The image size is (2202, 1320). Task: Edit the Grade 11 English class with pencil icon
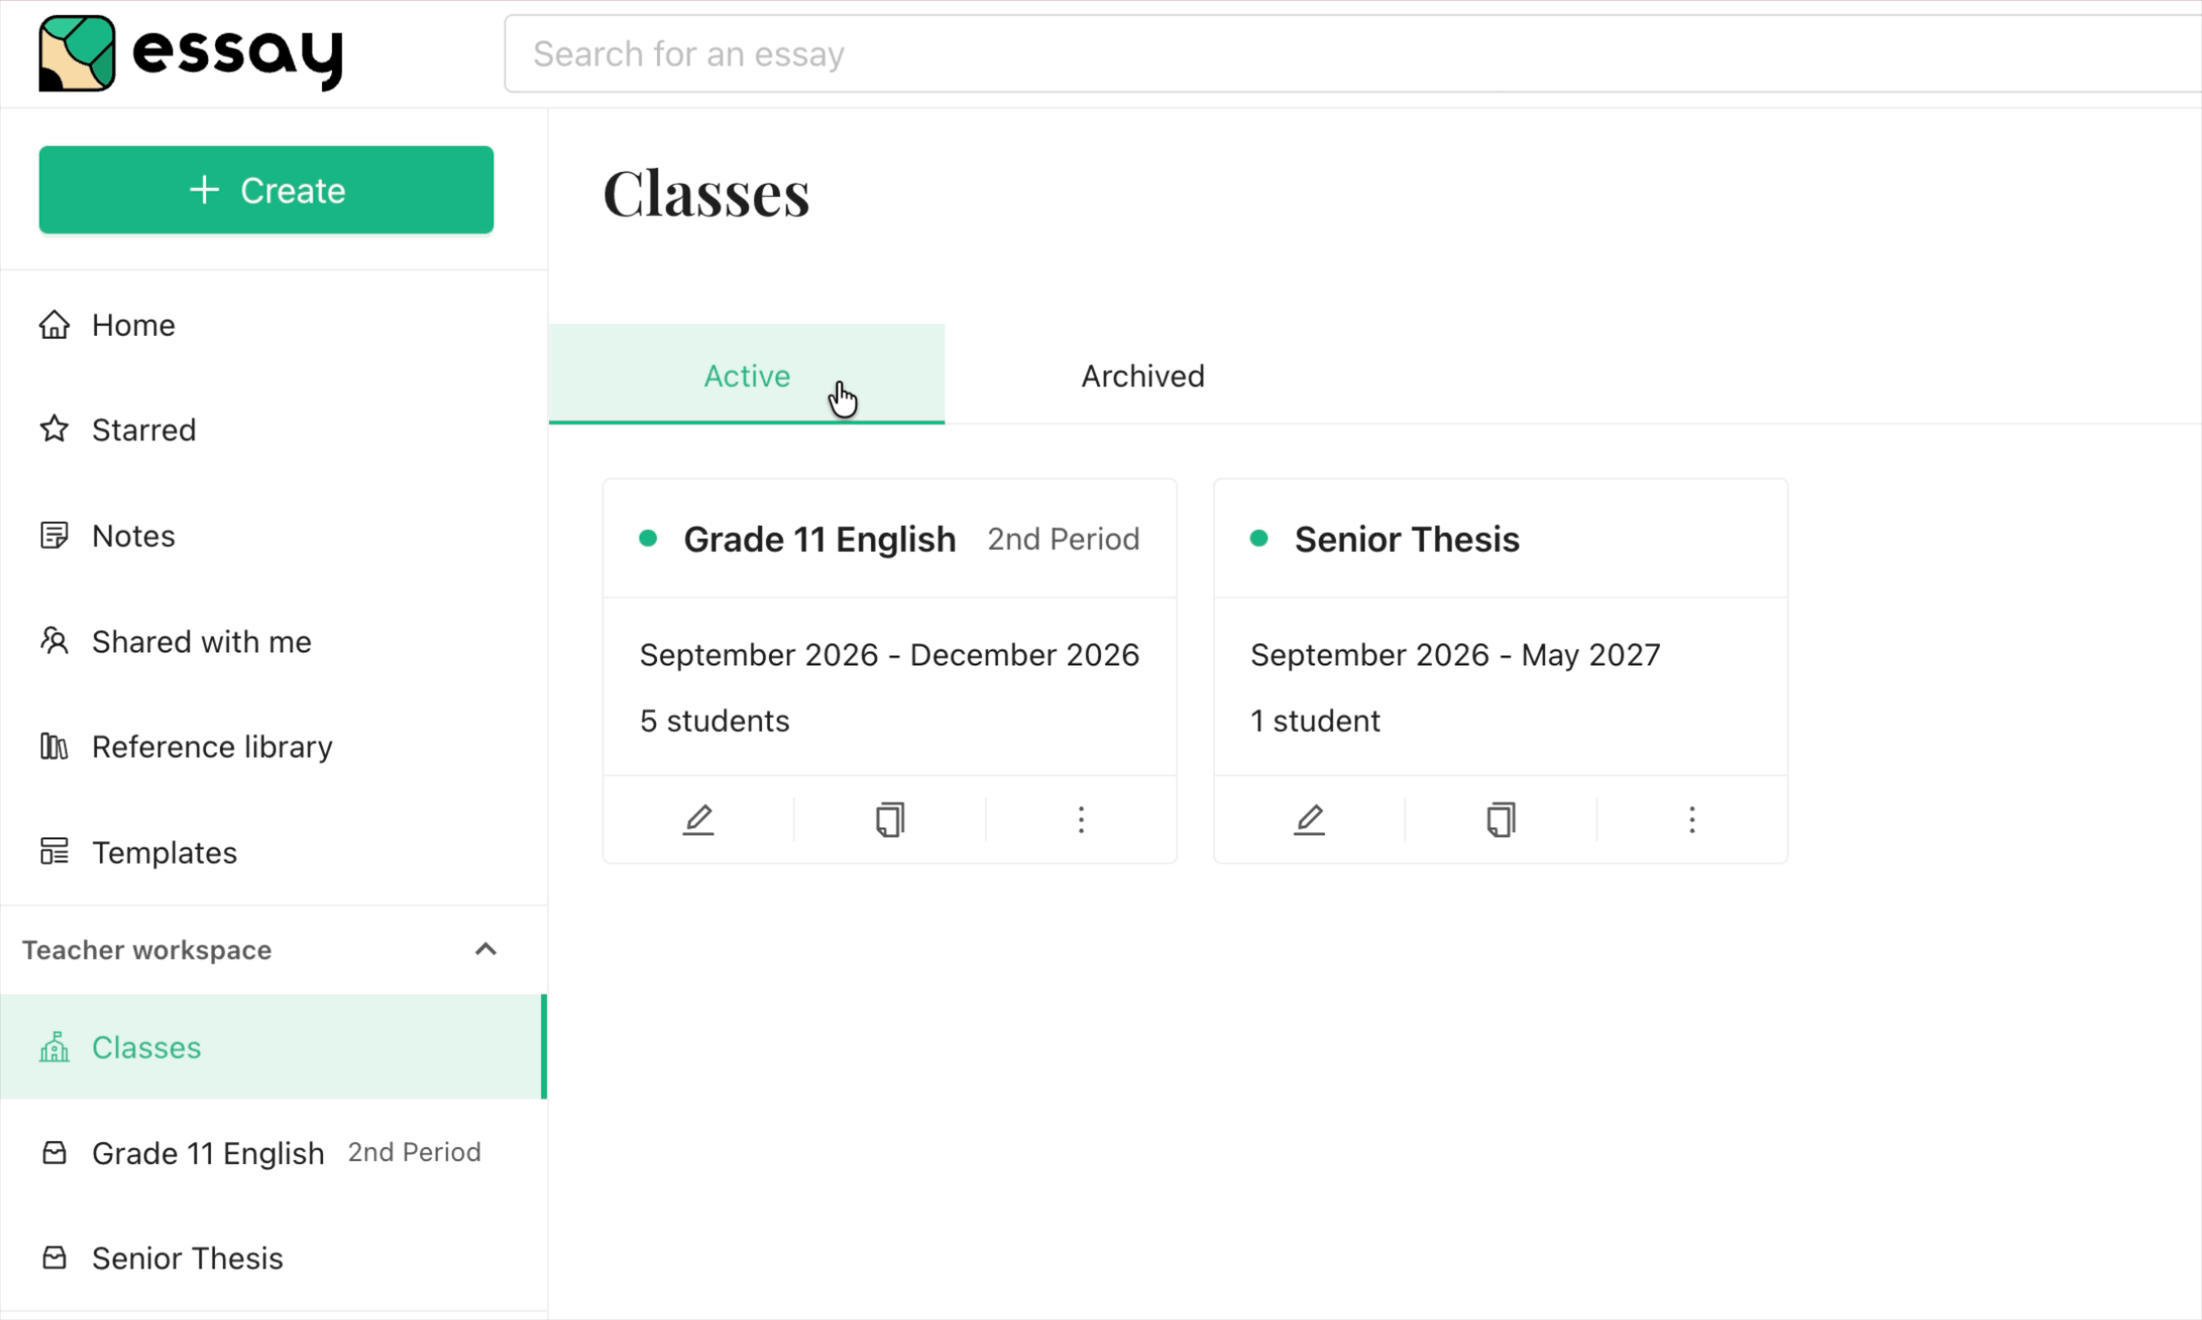[x=698, y=820]
